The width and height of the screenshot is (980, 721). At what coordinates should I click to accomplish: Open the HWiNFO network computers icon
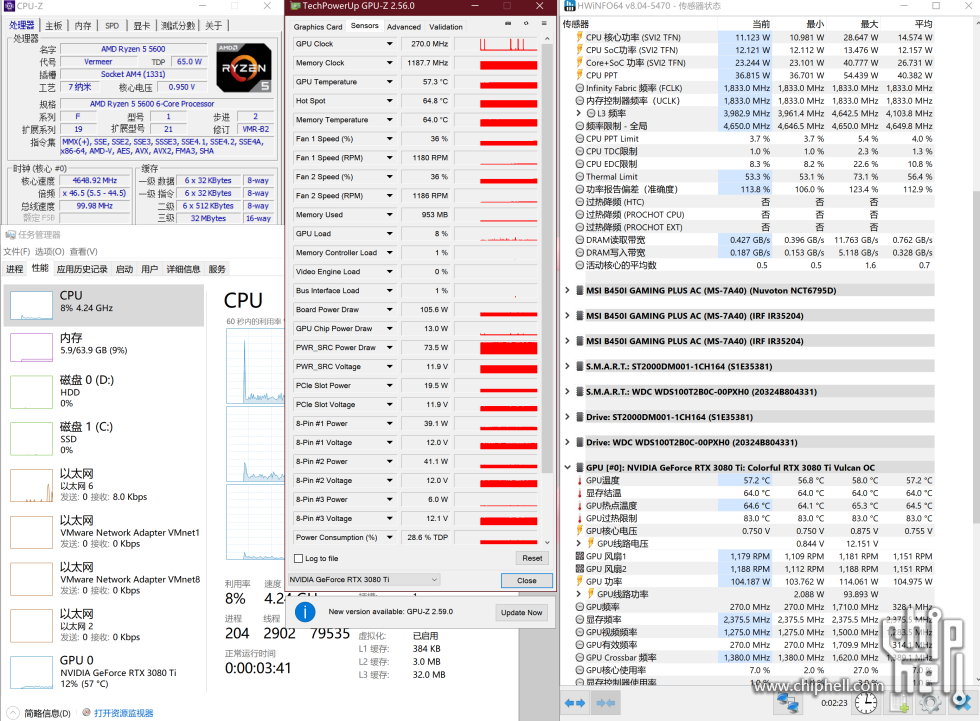(x=788, y=704)
